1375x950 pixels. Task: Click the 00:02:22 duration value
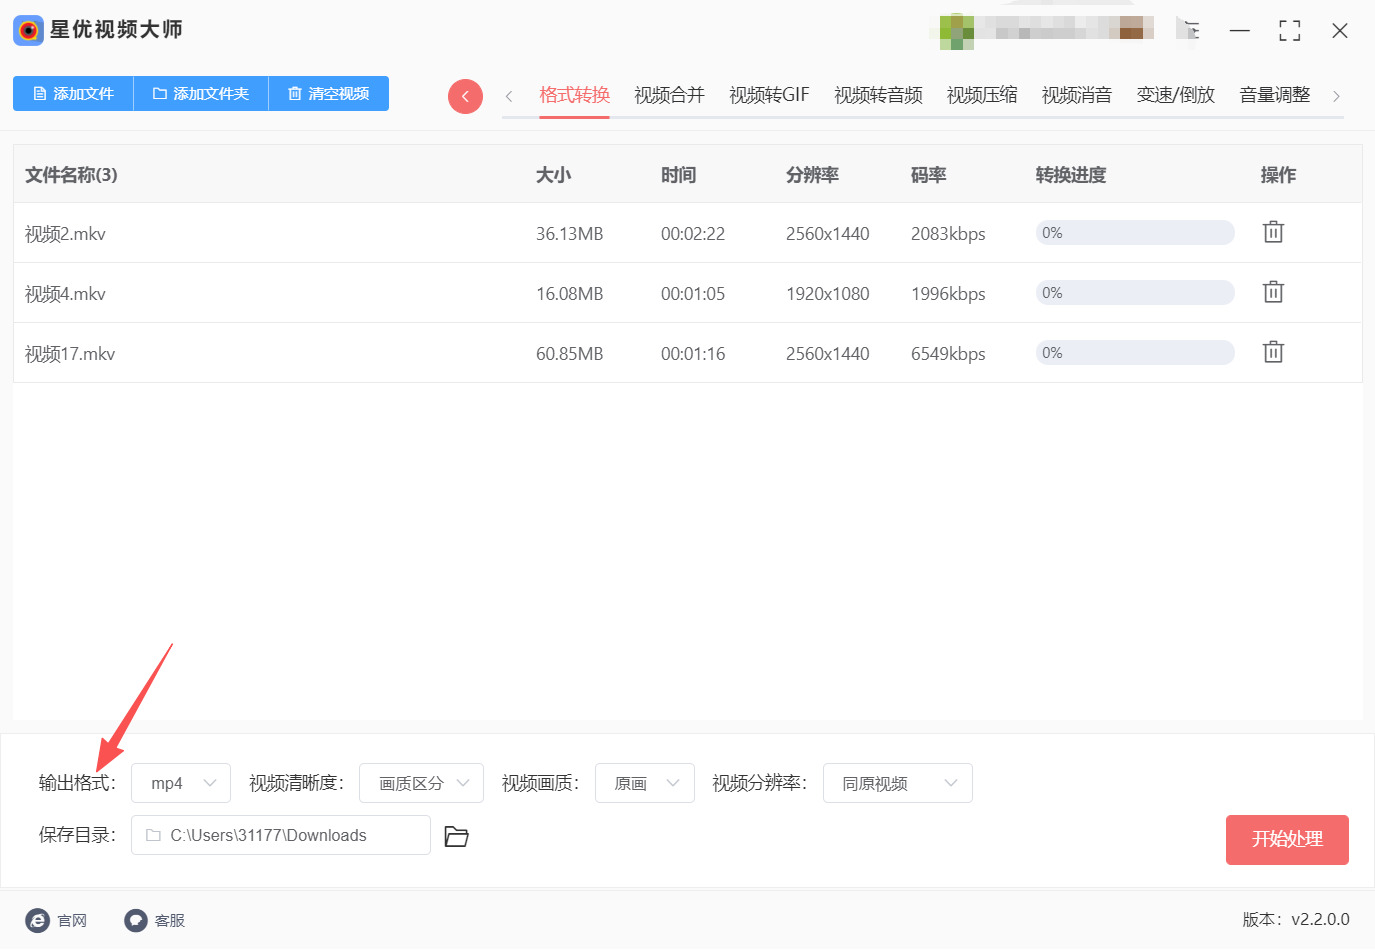pyautogui.click(x=693, y=234)
